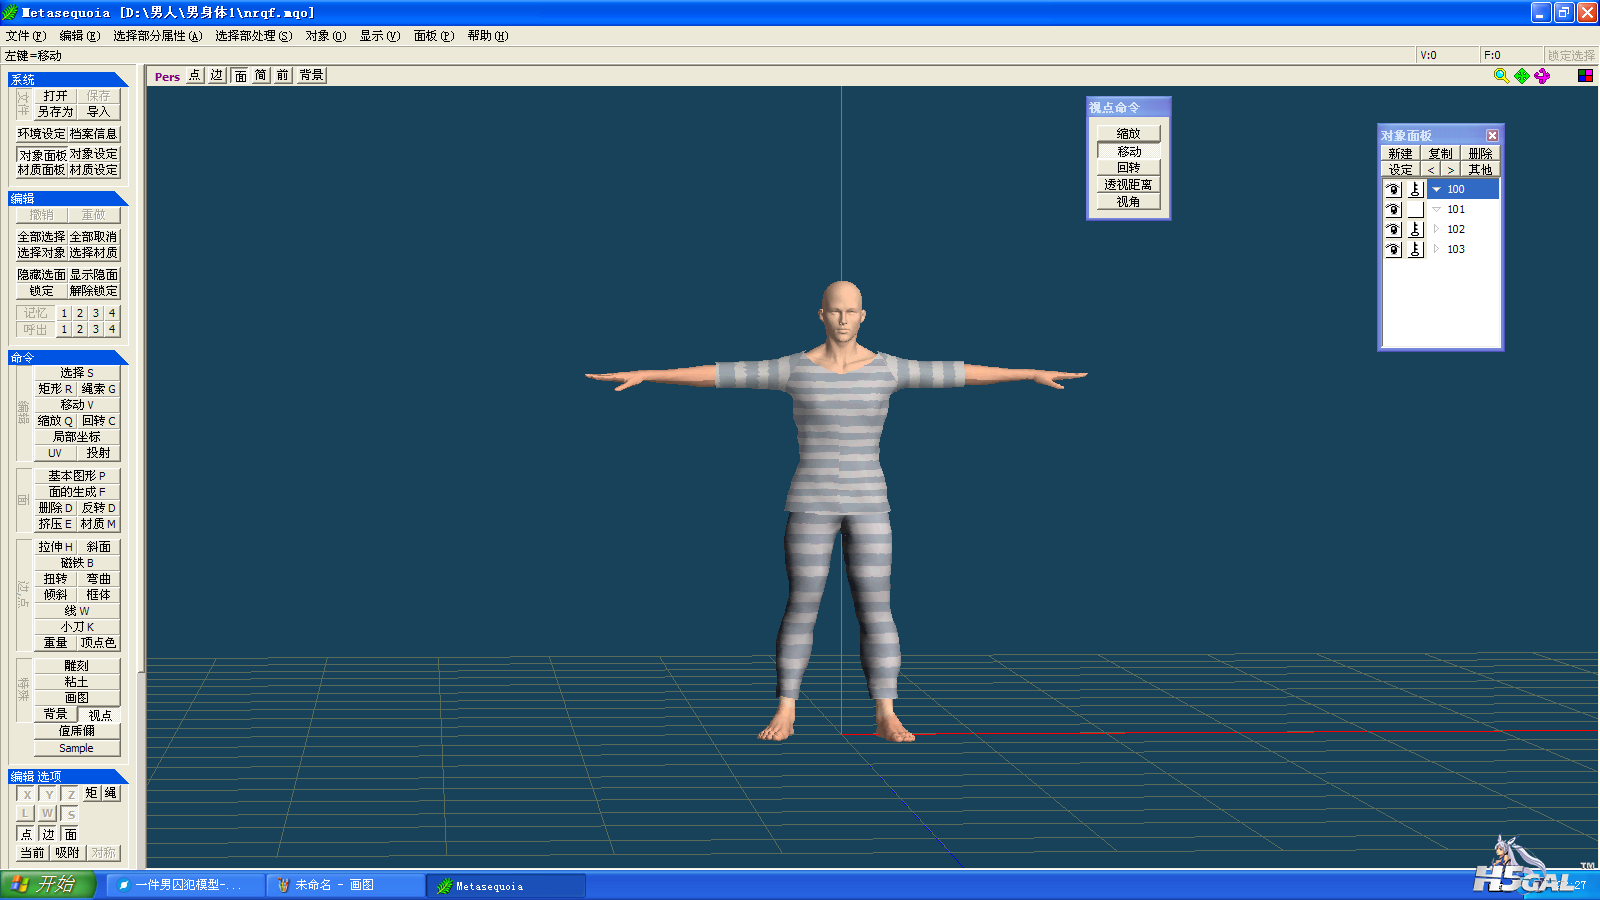Click the 导入 import button
Image resolution: width=1600 pixels, height=900 pixels.
coord(98,112)
